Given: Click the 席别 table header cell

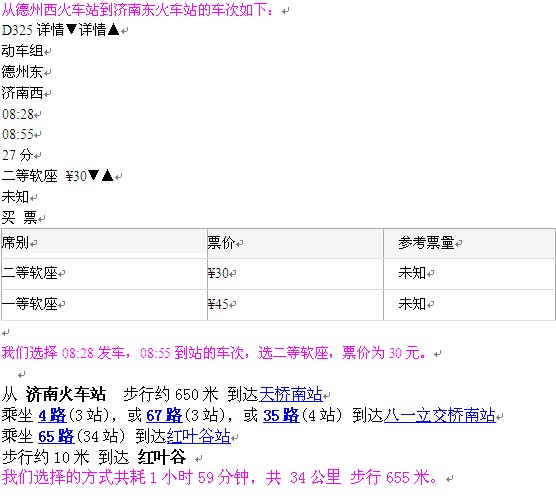Looking at the screenshot, I should pyautogui.click(x=104, y=243).
